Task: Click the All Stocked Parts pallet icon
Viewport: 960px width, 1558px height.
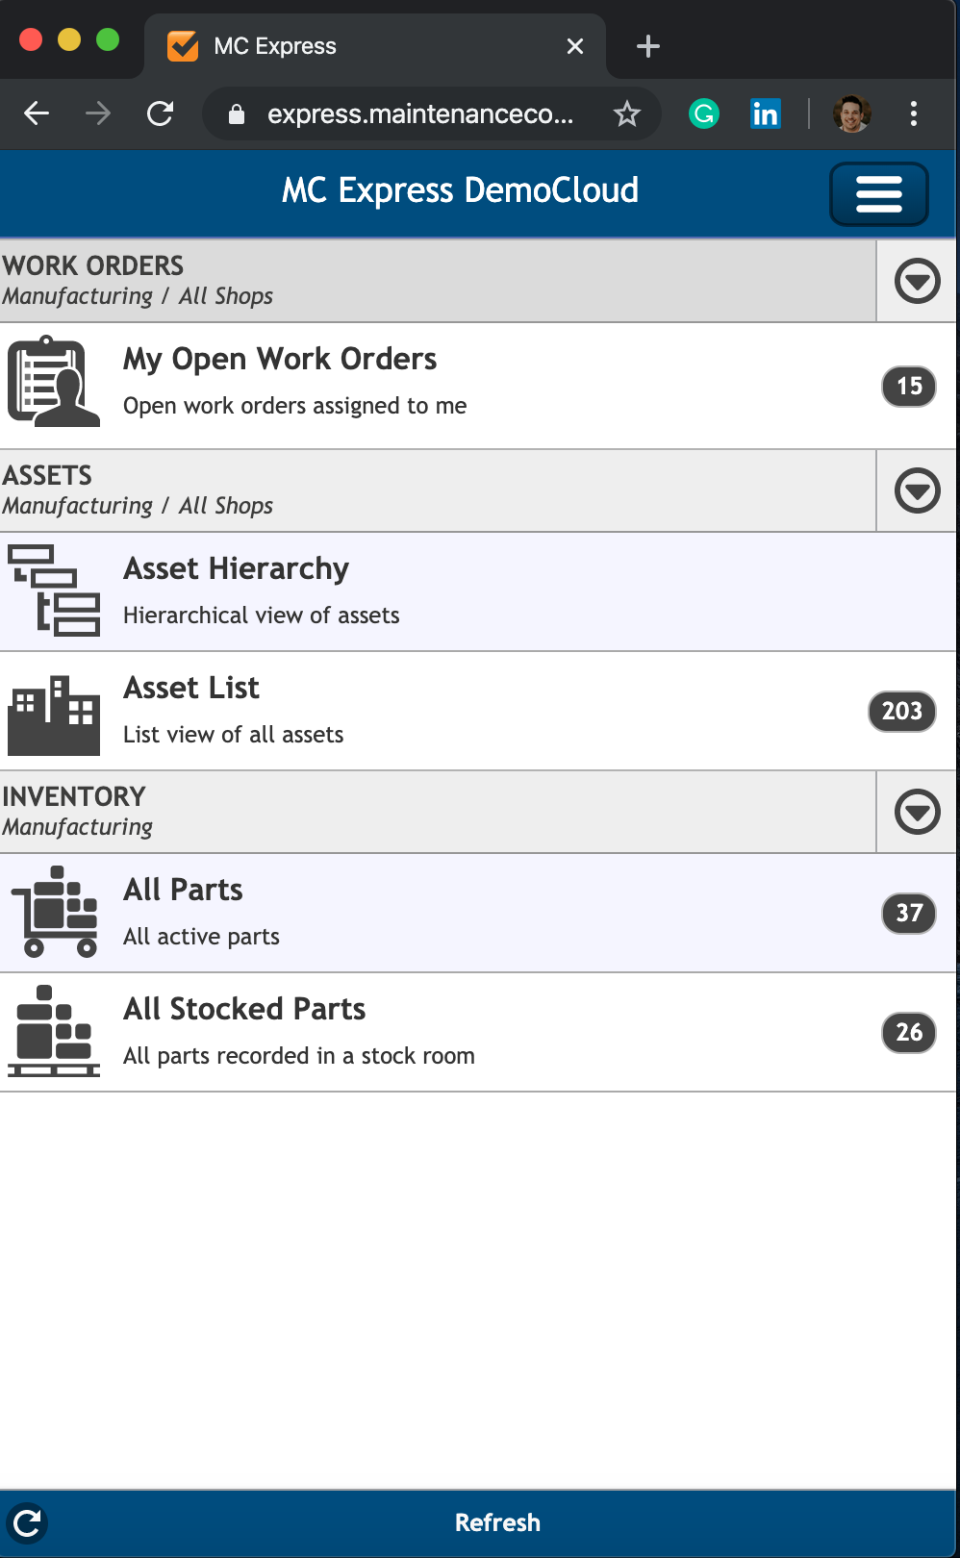Action: tap(54, 1031)
